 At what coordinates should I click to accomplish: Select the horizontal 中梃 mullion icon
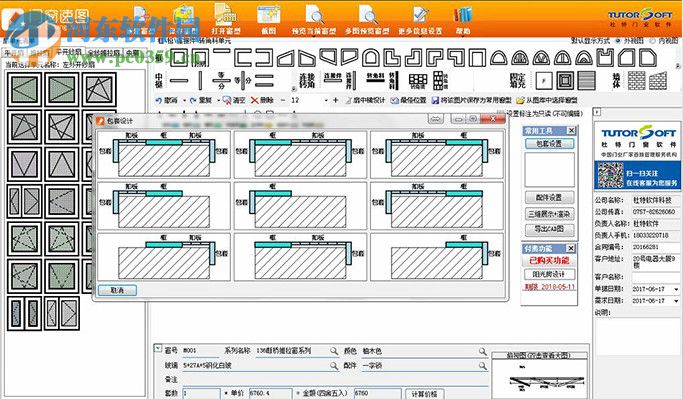point(179,81)
